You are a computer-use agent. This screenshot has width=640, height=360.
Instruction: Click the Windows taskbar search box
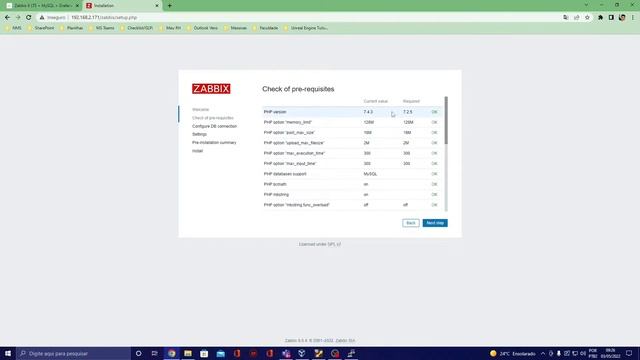[73, 353]
